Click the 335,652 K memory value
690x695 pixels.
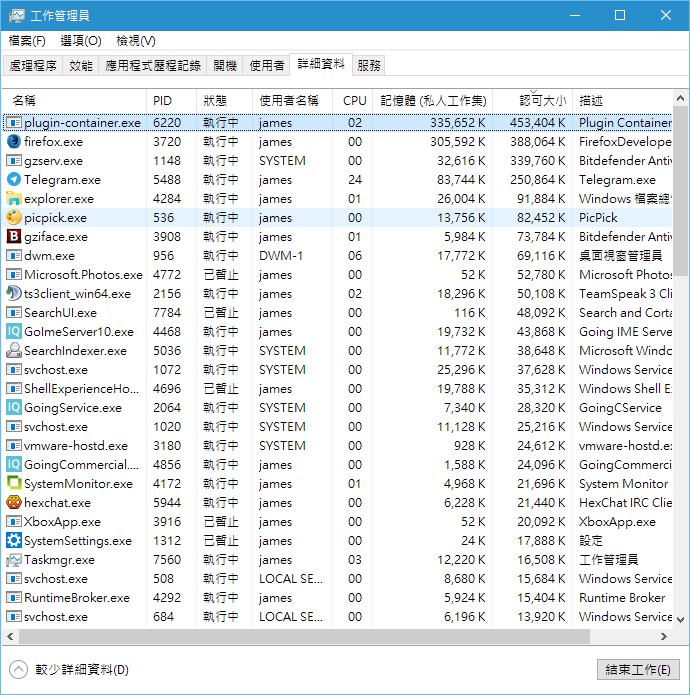tap(458, 122)
